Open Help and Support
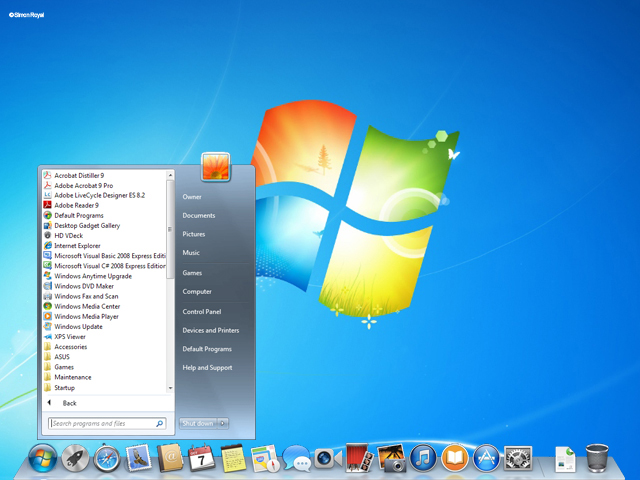Screen dimensions: 640x480 point(207,368)
